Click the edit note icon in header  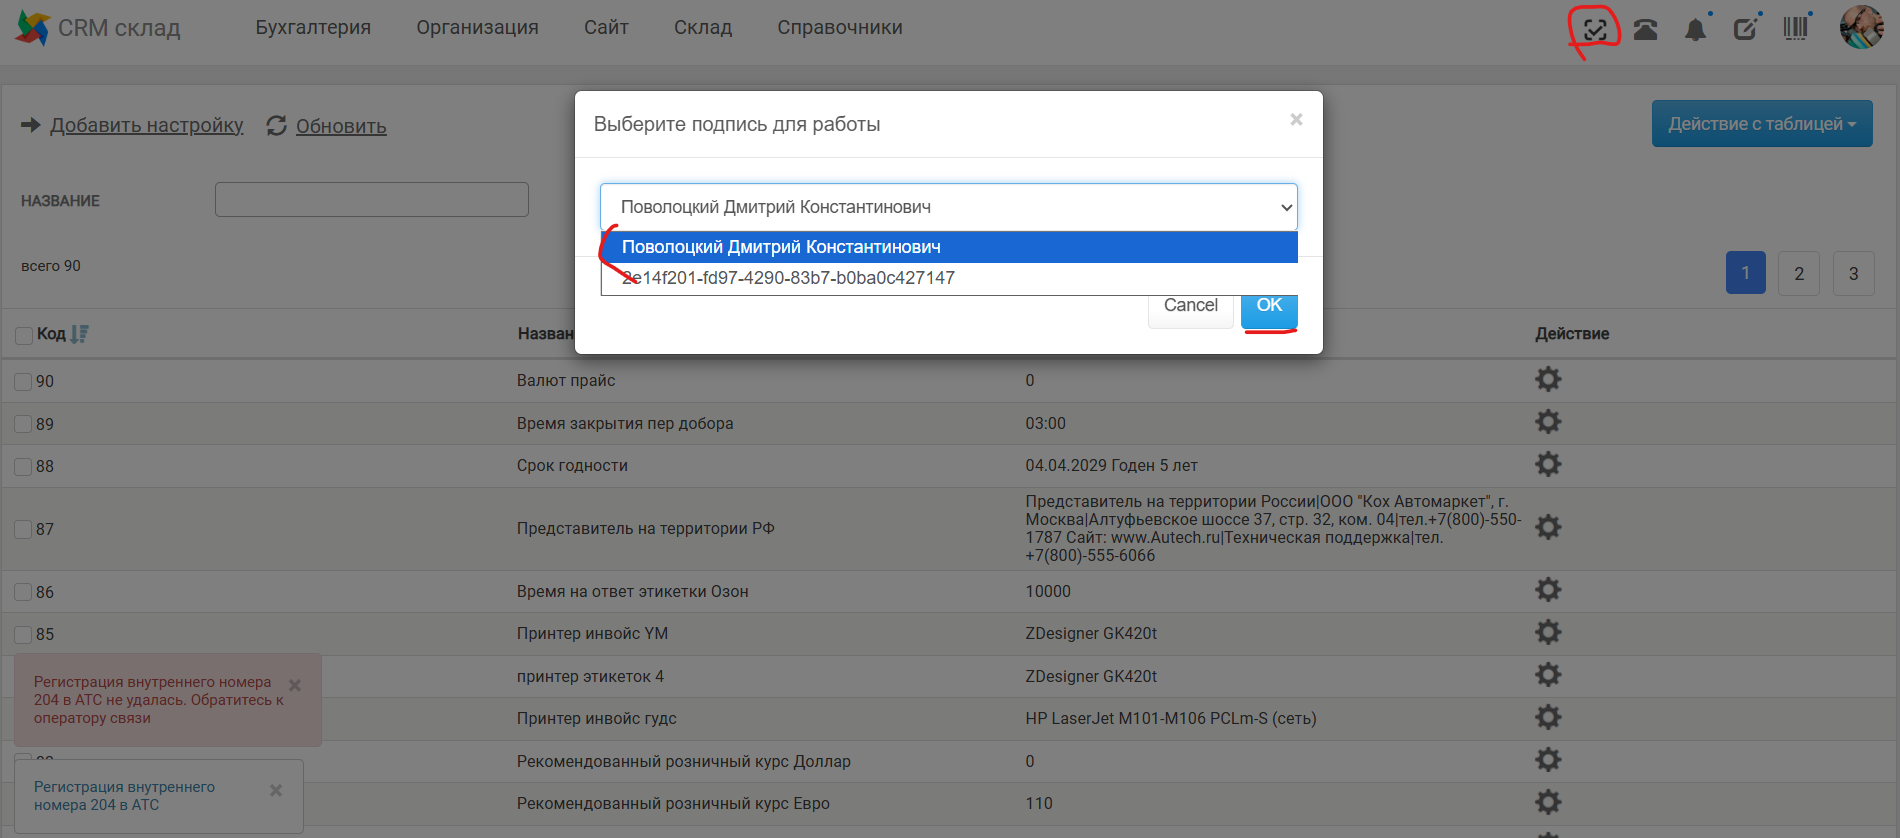[1745, 29]
